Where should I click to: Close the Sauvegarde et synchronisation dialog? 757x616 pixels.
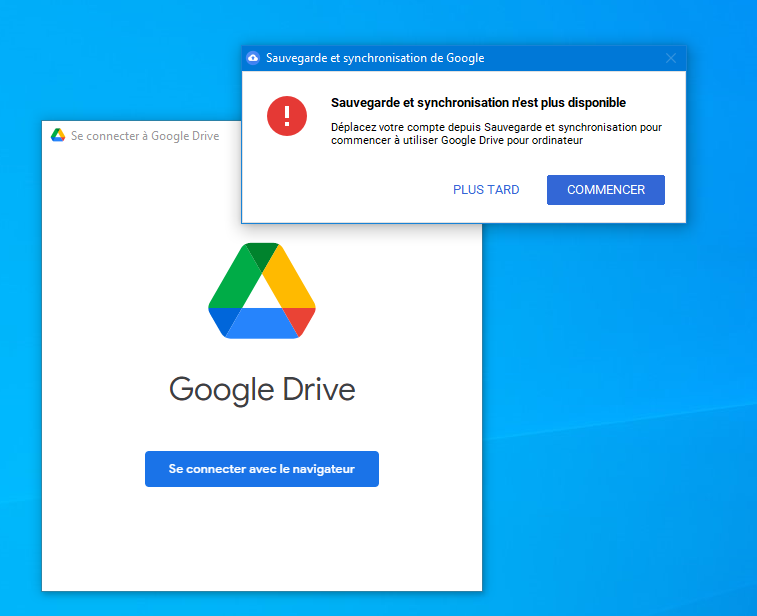(x=671, y=58)
